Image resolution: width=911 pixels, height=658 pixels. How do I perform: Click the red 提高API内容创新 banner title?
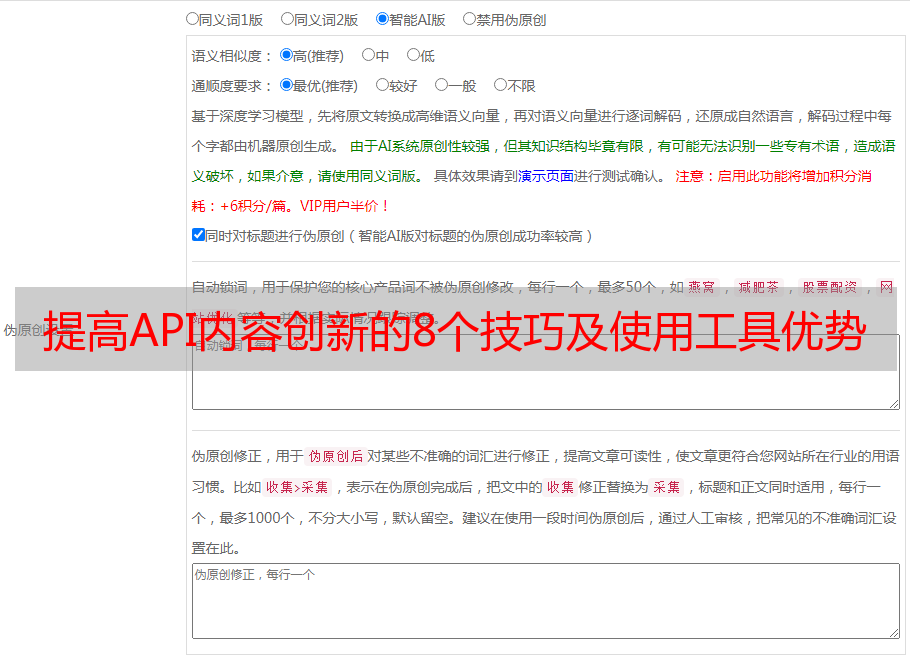click(x=455, y=329)
